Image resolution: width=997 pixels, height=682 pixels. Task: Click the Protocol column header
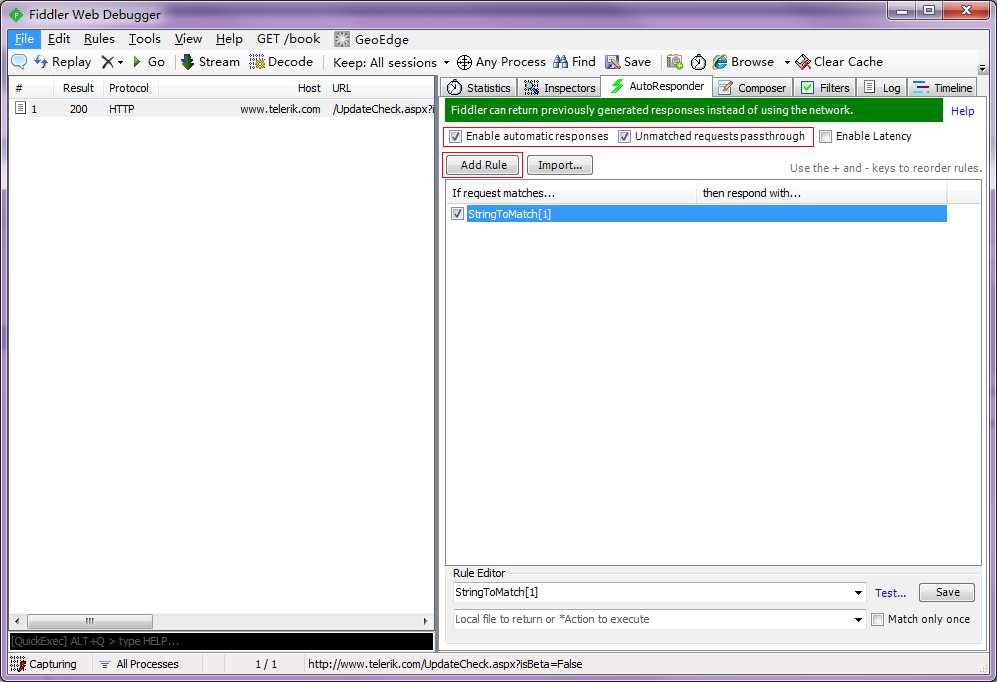click(129, 88)
